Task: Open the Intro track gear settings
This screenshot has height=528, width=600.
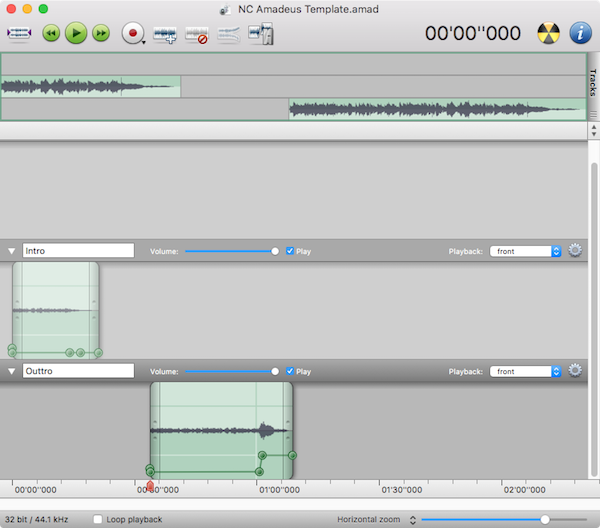Action: (x=575, y=250)
